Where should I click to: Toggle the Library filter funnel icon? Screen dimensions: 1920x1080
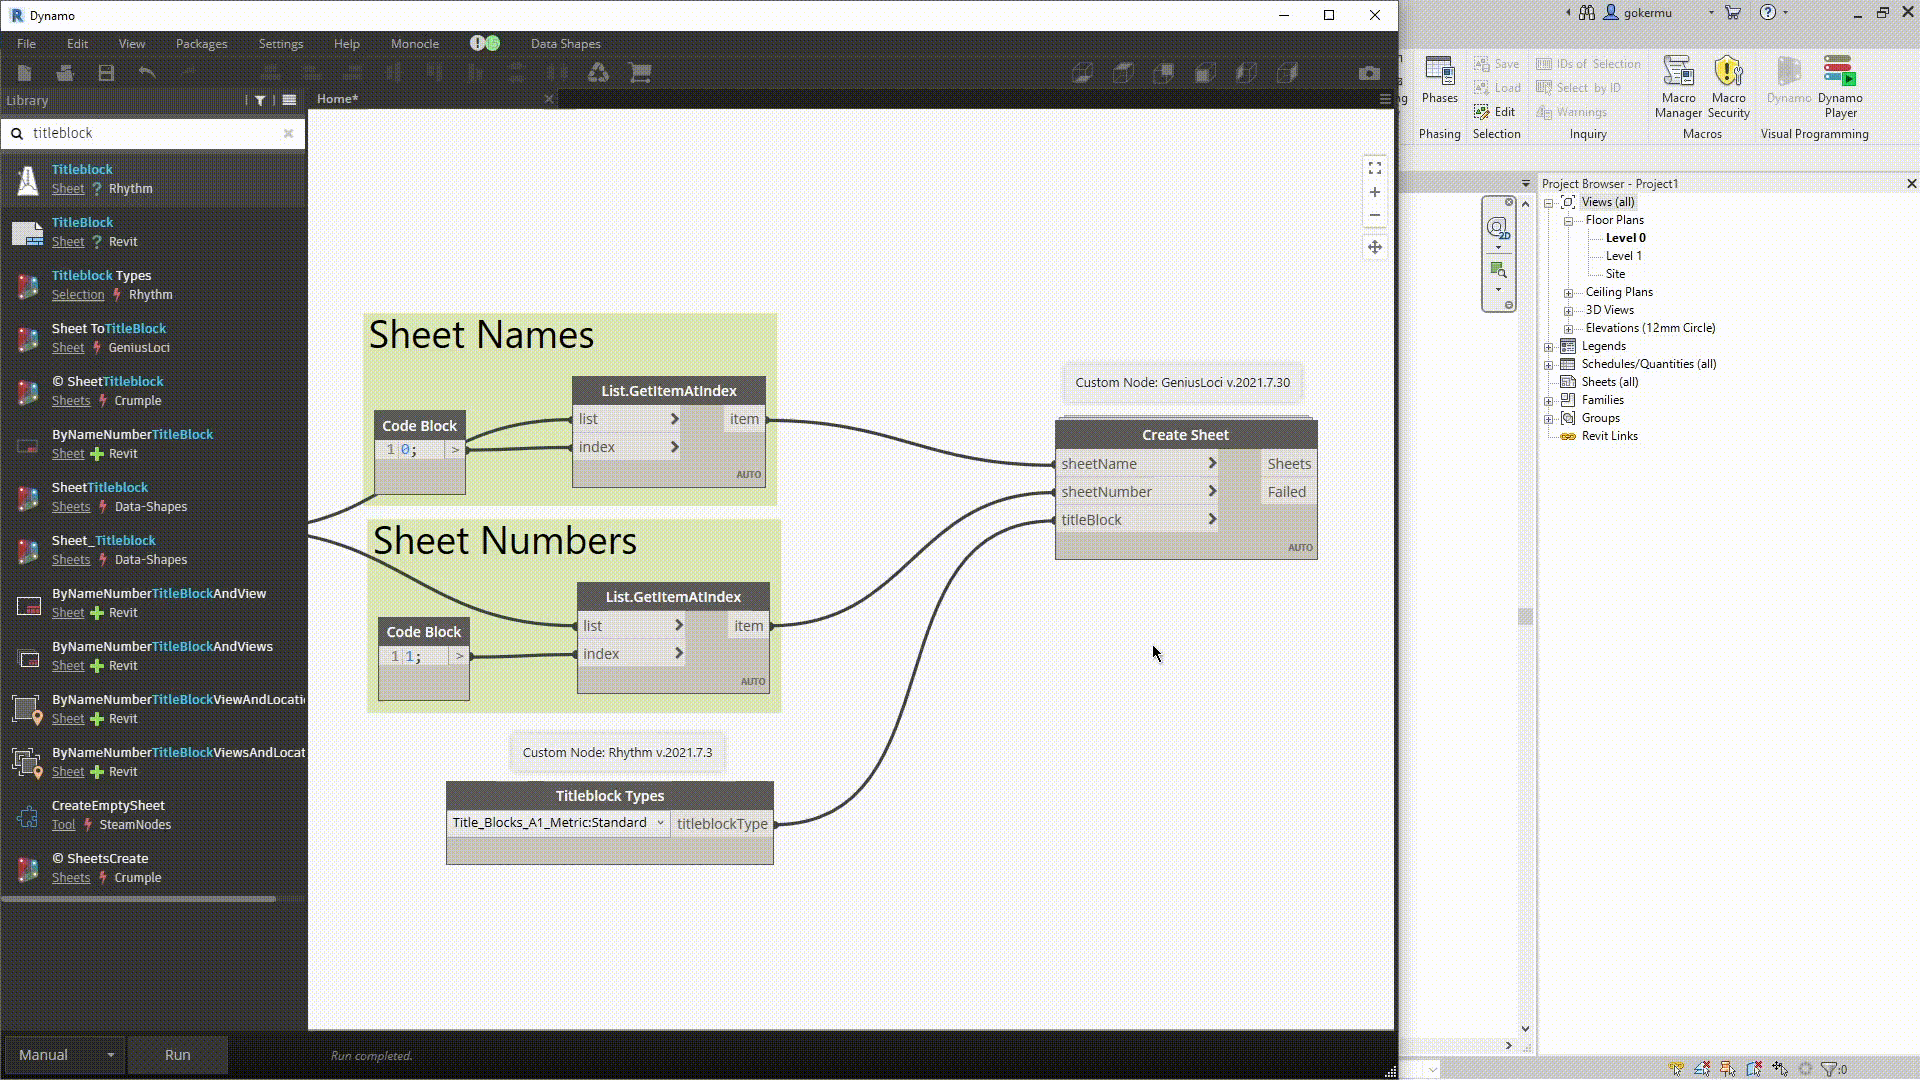(x=259, y=100)
